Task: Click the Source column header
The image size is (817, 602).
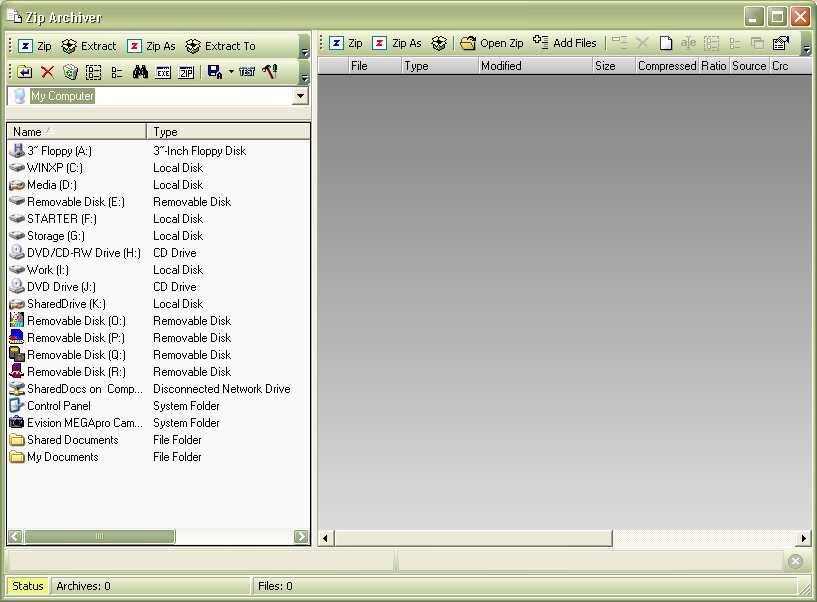Action: click(749, 66)
